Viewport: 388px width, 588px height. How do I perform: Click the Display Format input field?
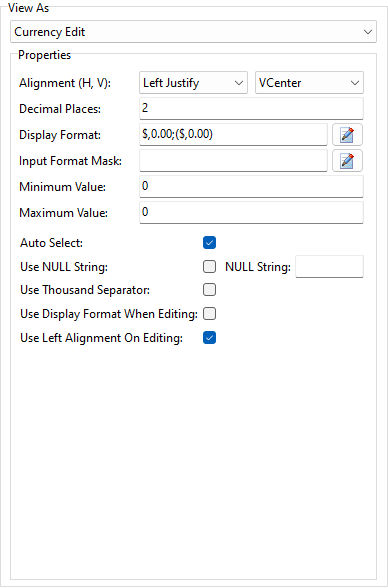pos(233,134)
